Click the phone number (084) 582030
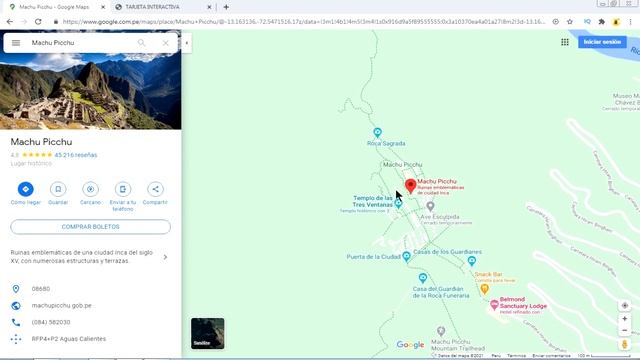 (x=51, y=322)
